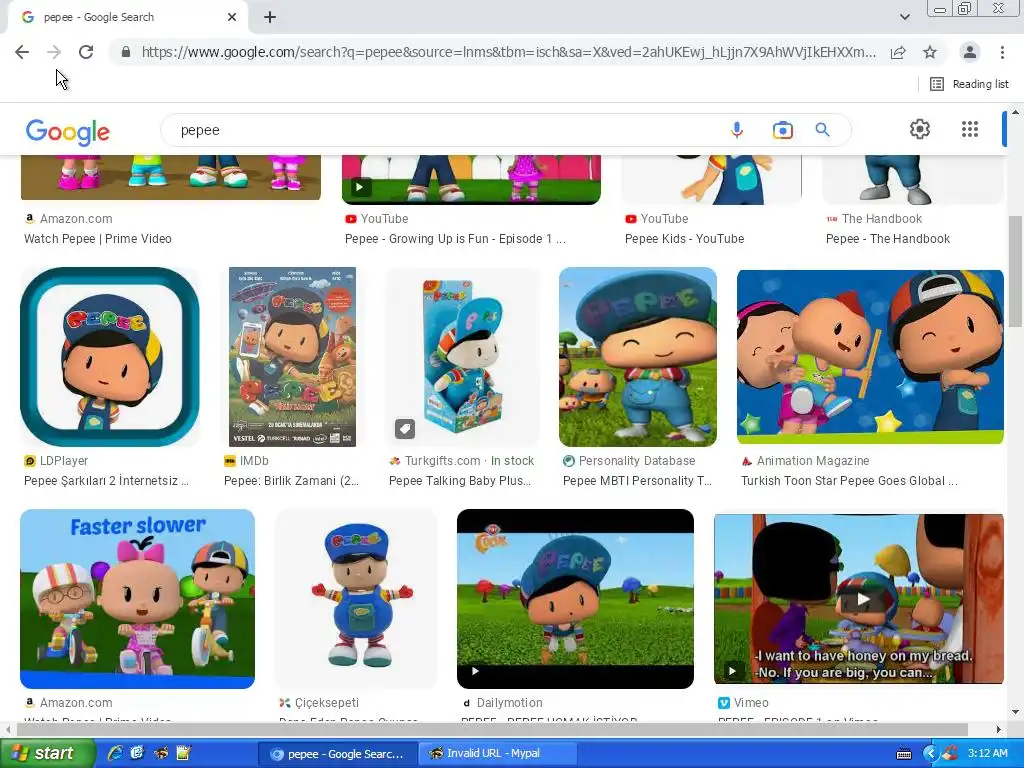Search by image with the camera icon
Viewport: 1024px width, 768px height.
782,130
